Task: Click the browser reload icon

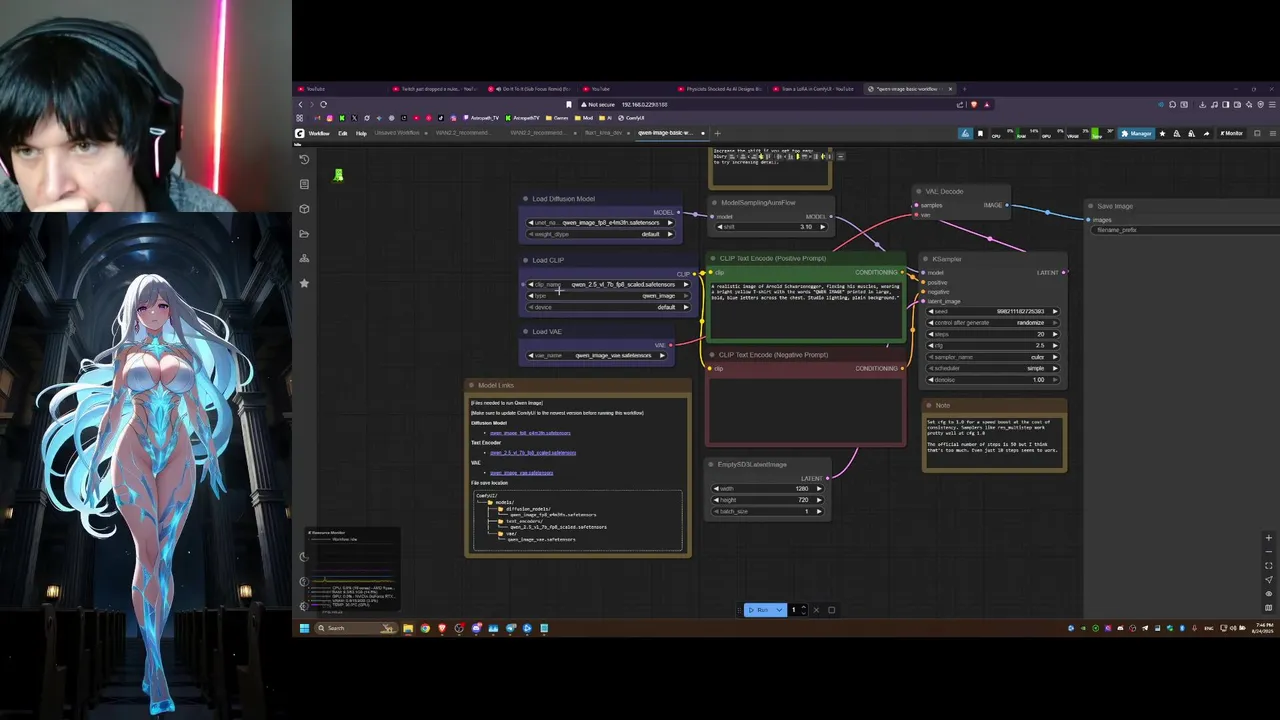Action: (323, 104)
